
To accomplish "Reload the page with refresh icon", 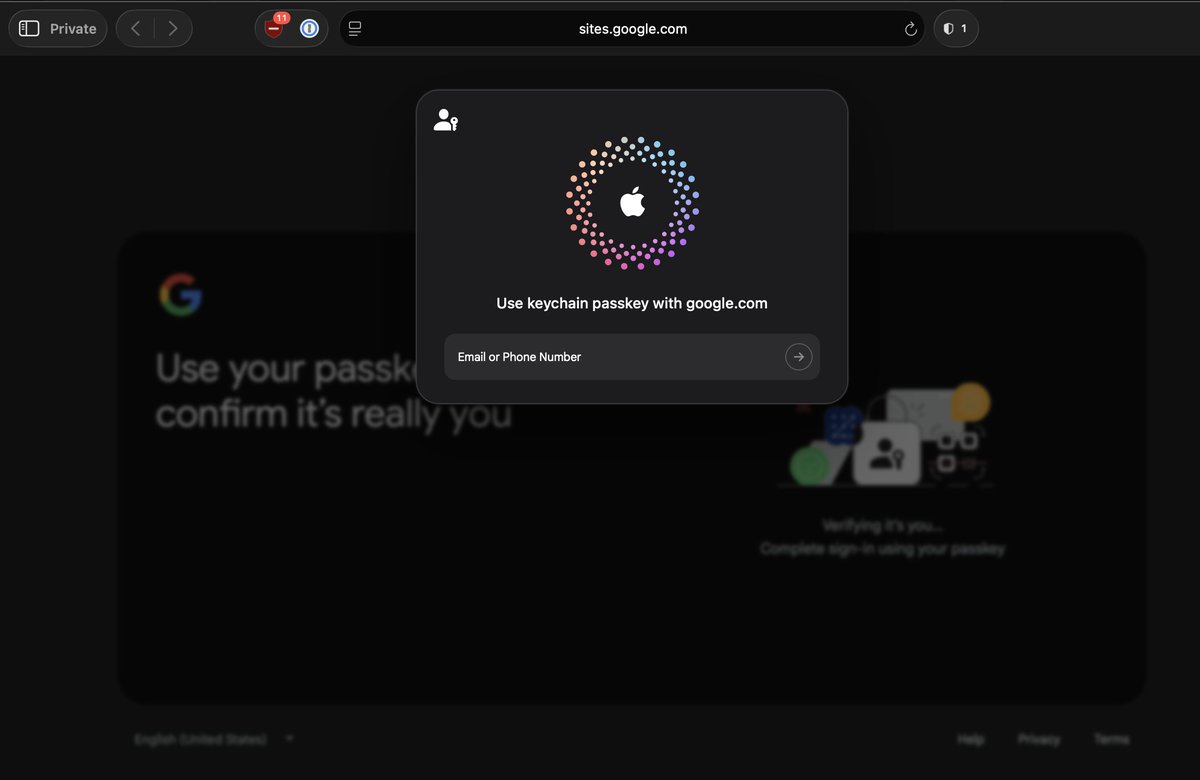I will pyautogui.click(x=910, y=29).
